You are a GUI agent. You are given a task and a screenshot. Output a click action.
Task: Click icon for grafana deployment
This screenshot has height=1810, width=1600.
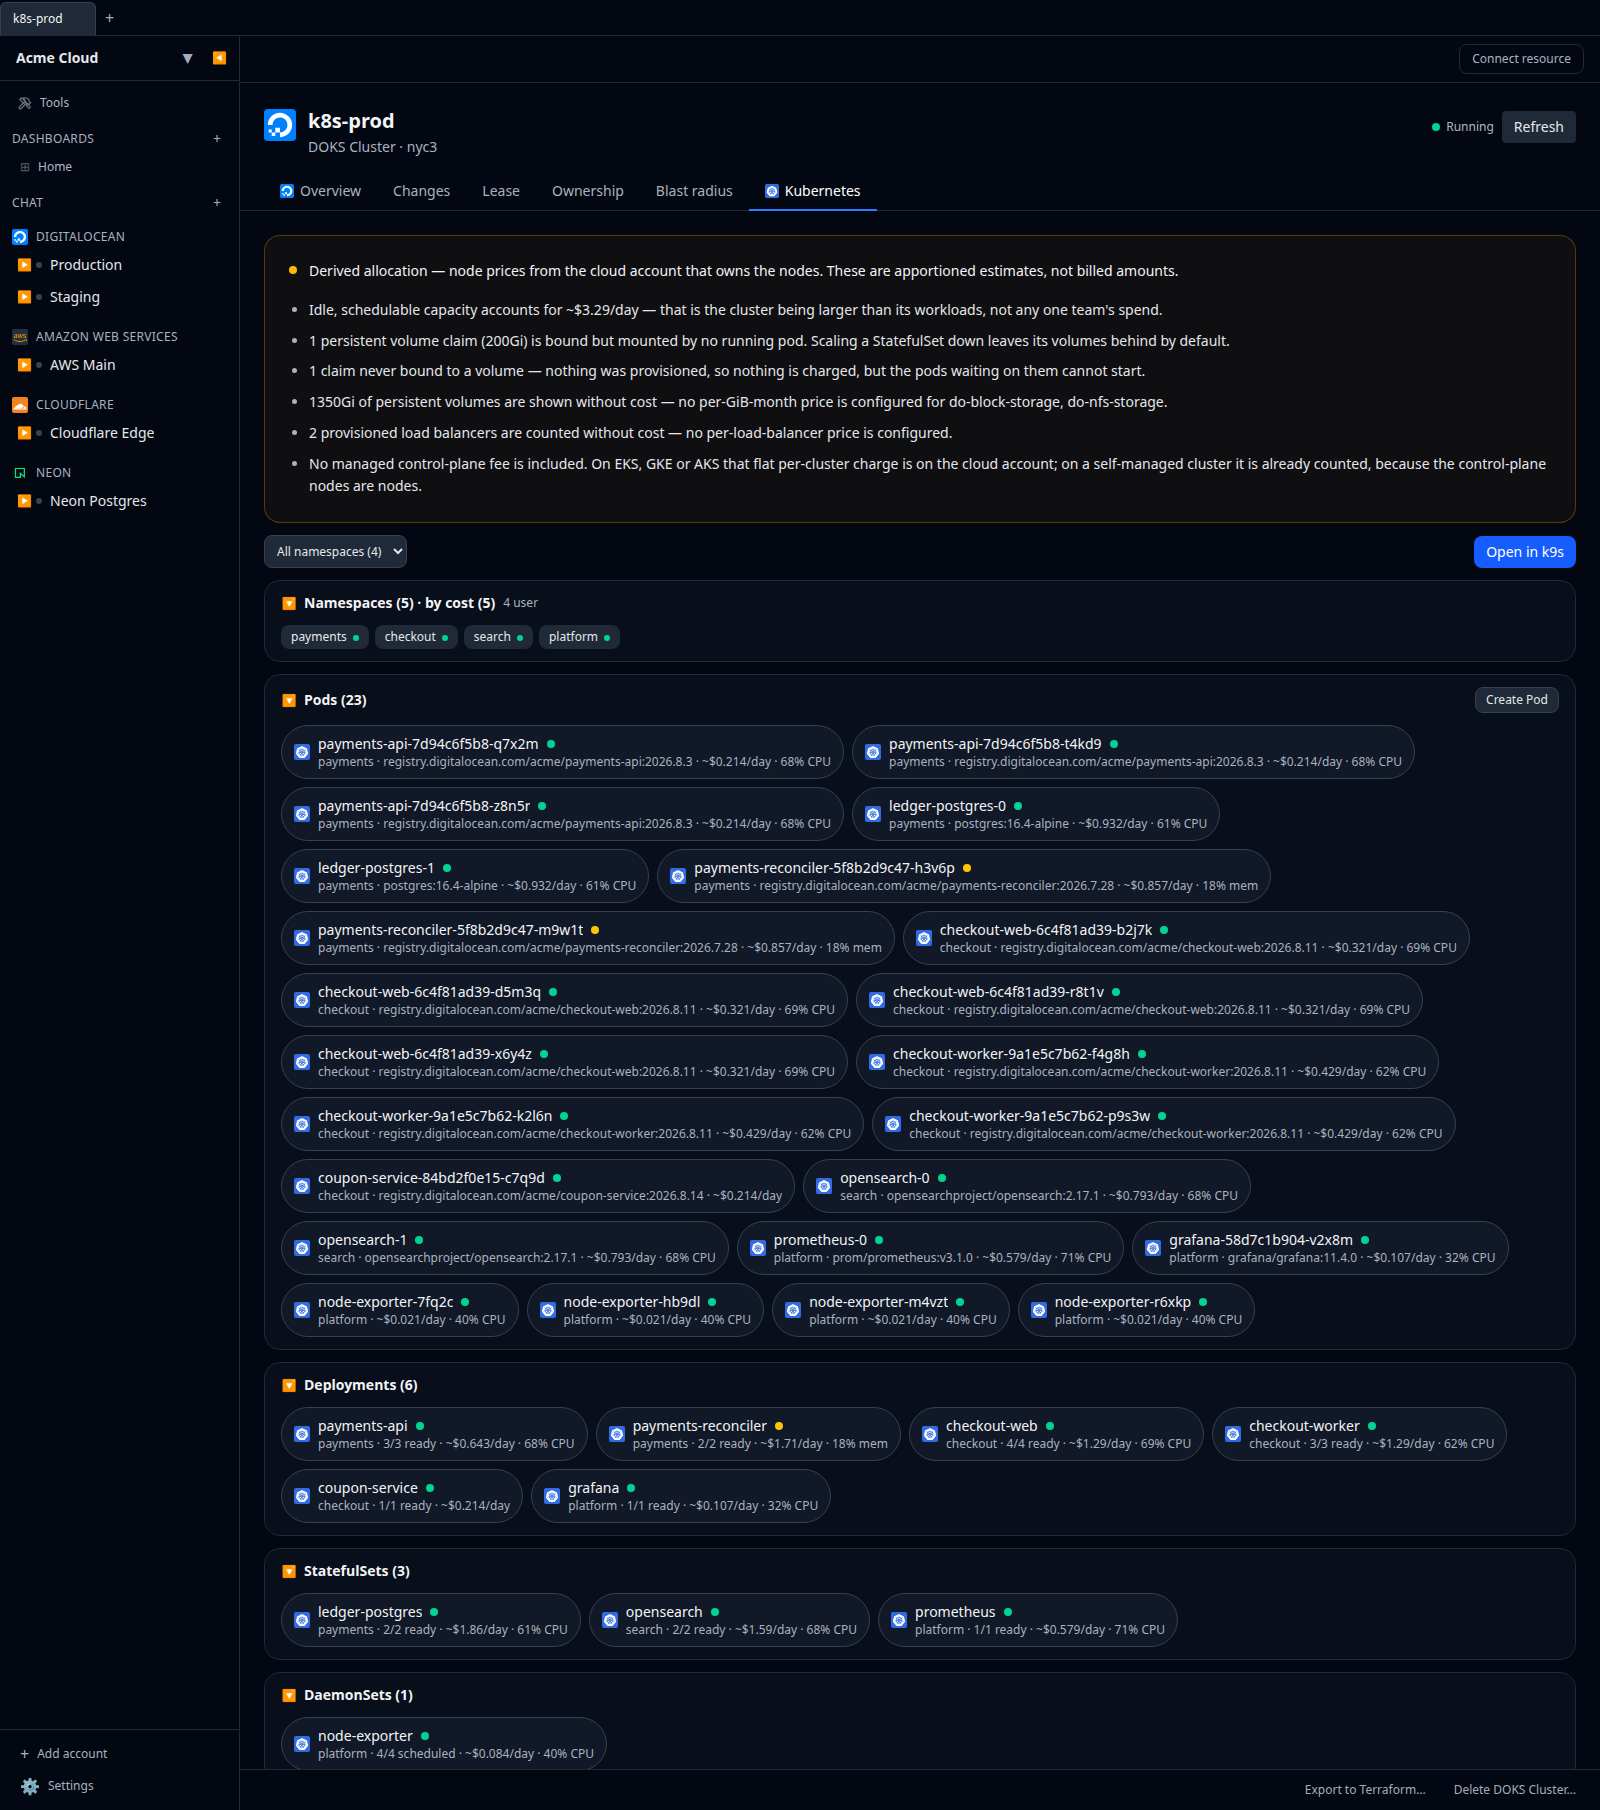tap(552, 1496)
